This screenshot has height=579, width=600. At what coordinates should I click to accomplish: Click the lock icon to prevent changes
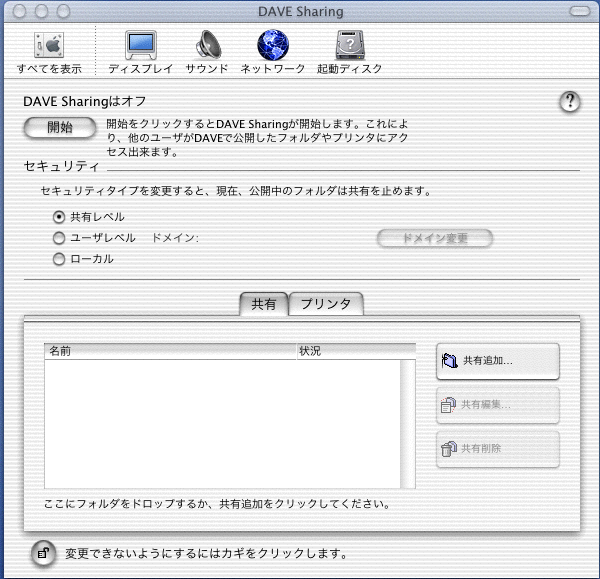pyautogui.click(x=43, y=553)
